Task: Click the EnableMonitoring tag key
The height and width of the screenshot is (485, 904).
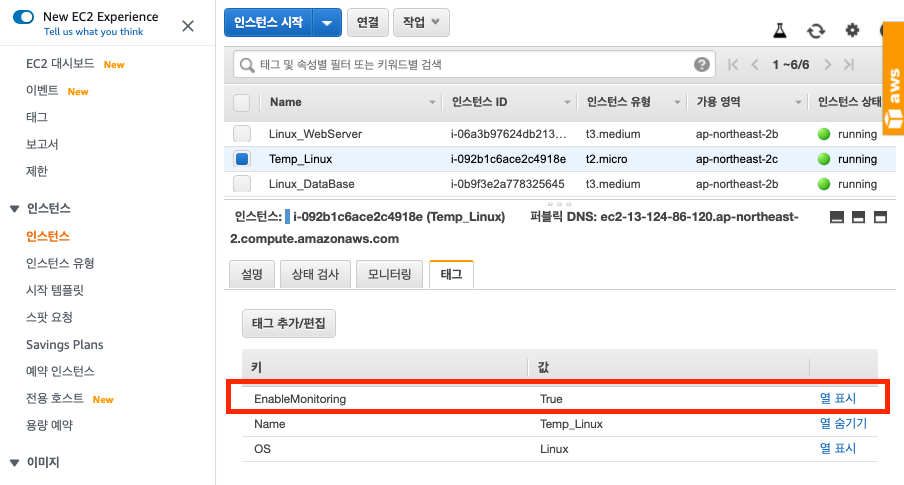Action: point(300,399)
